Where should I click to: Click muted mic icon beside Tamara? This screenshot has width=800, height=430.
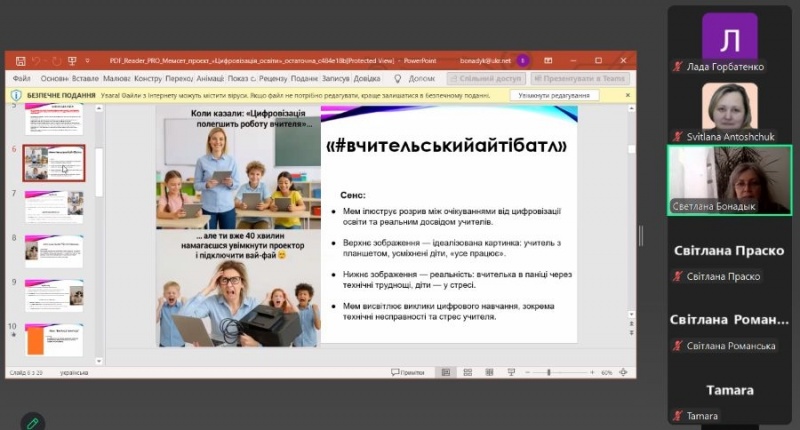tap(678, 416)
